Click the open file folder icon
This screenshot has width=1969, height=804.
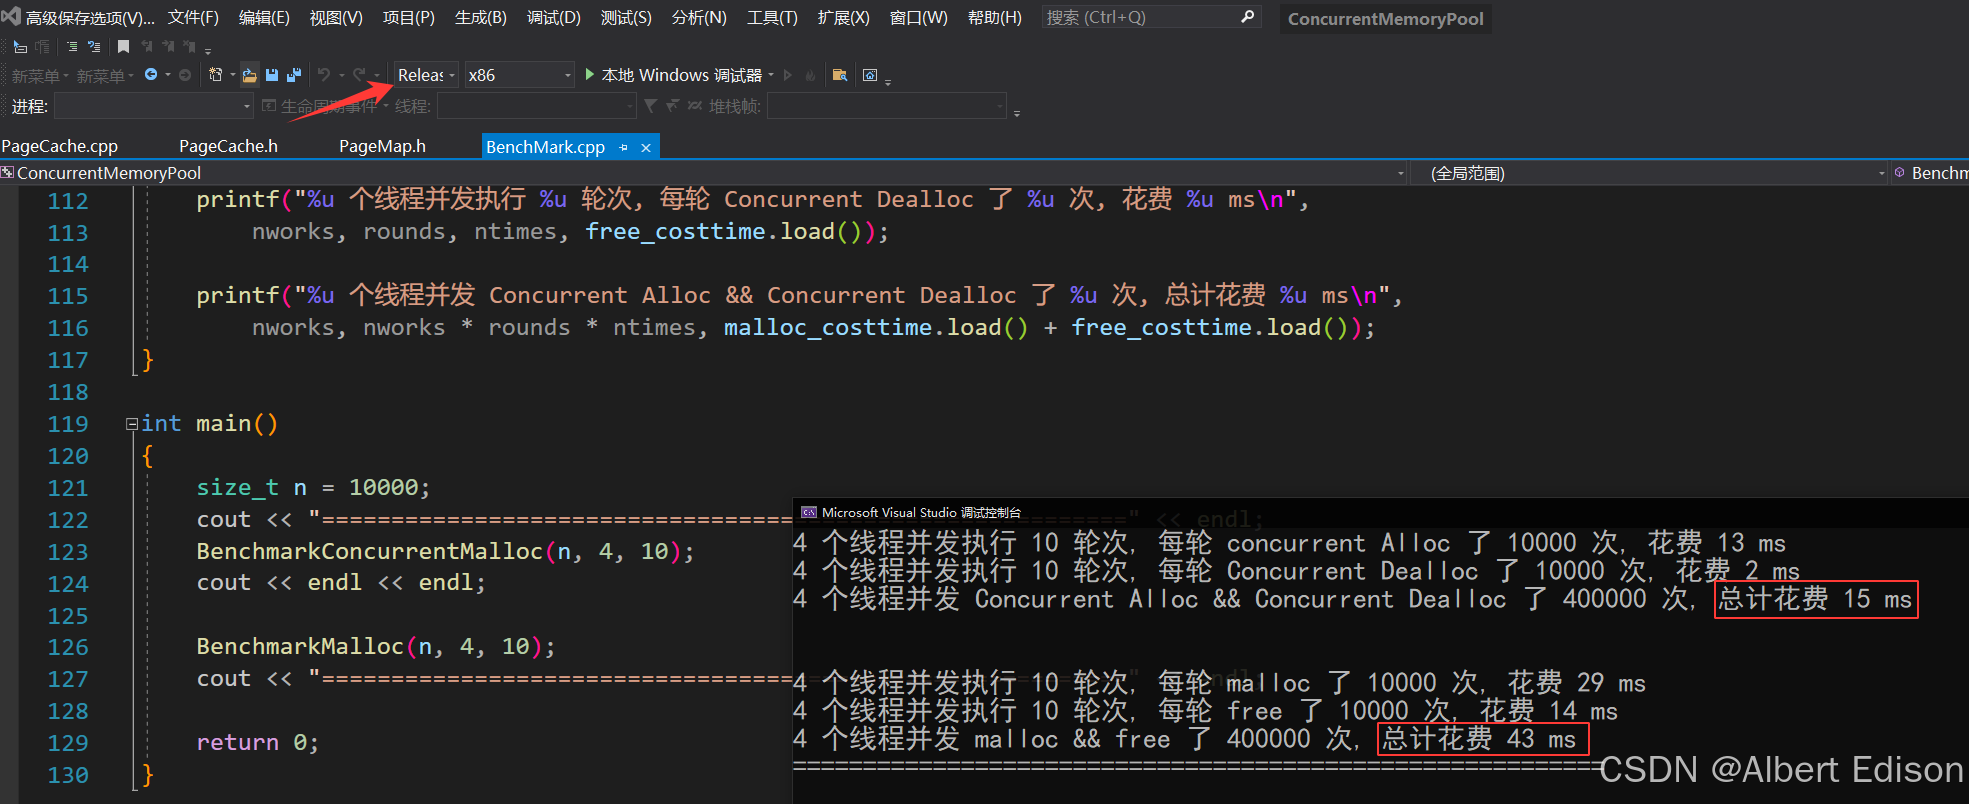pos(250,75)
